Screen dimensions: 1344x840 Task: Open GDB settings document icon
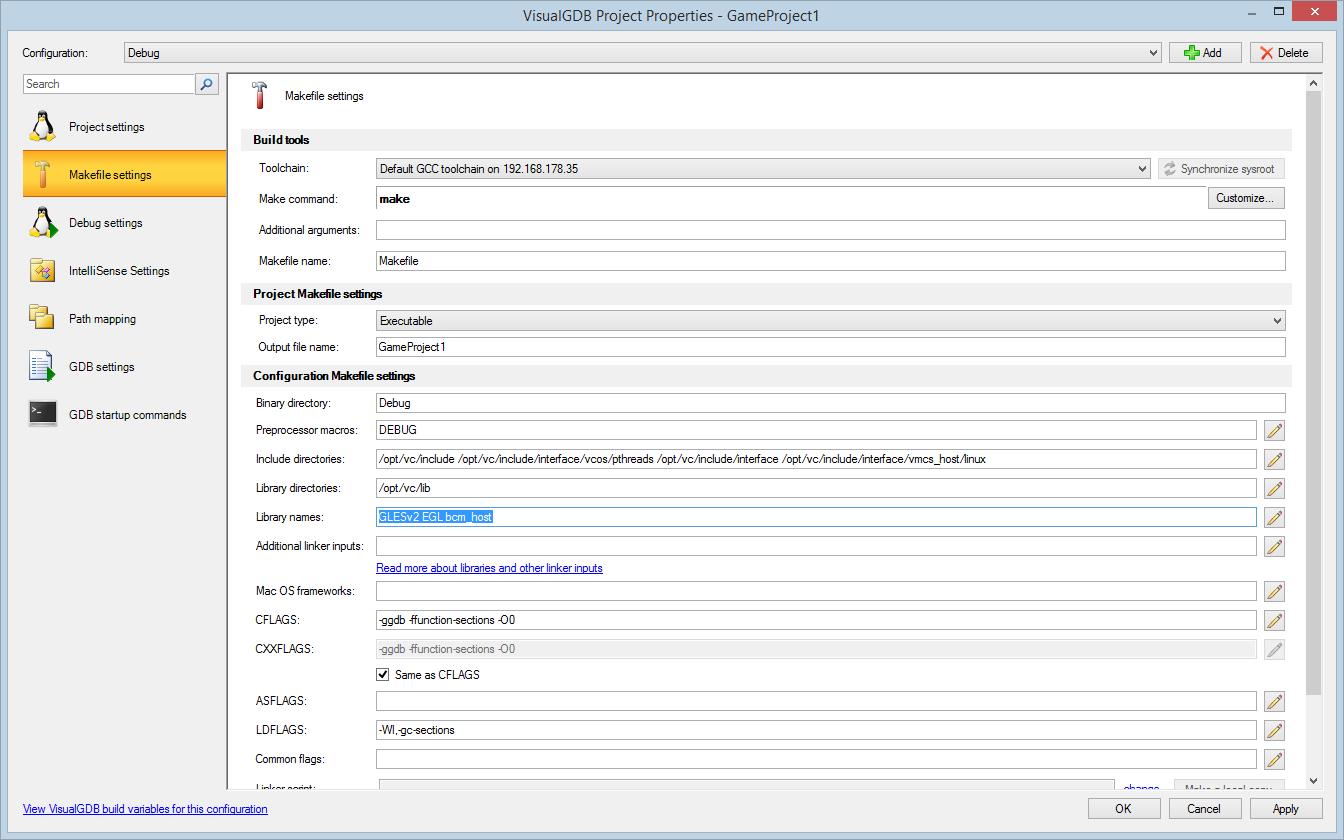click(x=42, y=367)
